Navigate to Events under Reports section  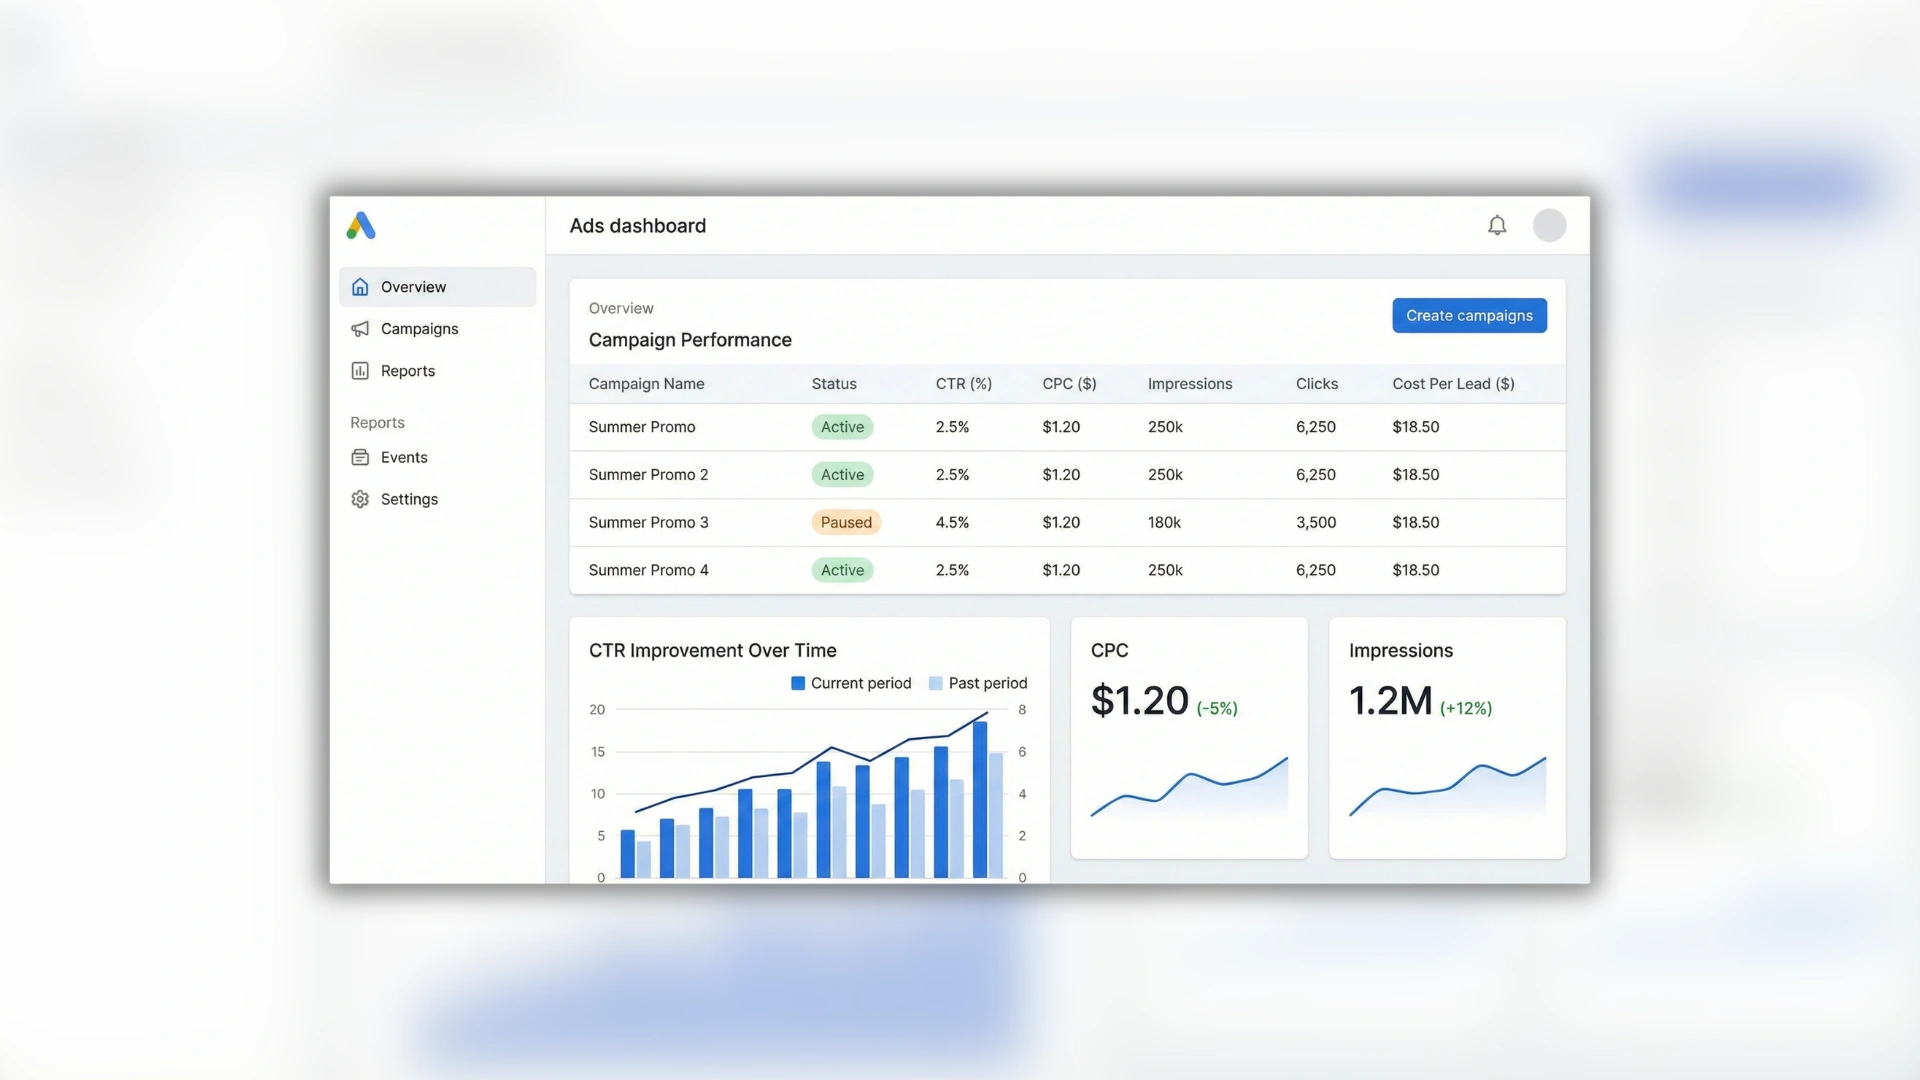(403, 457)
